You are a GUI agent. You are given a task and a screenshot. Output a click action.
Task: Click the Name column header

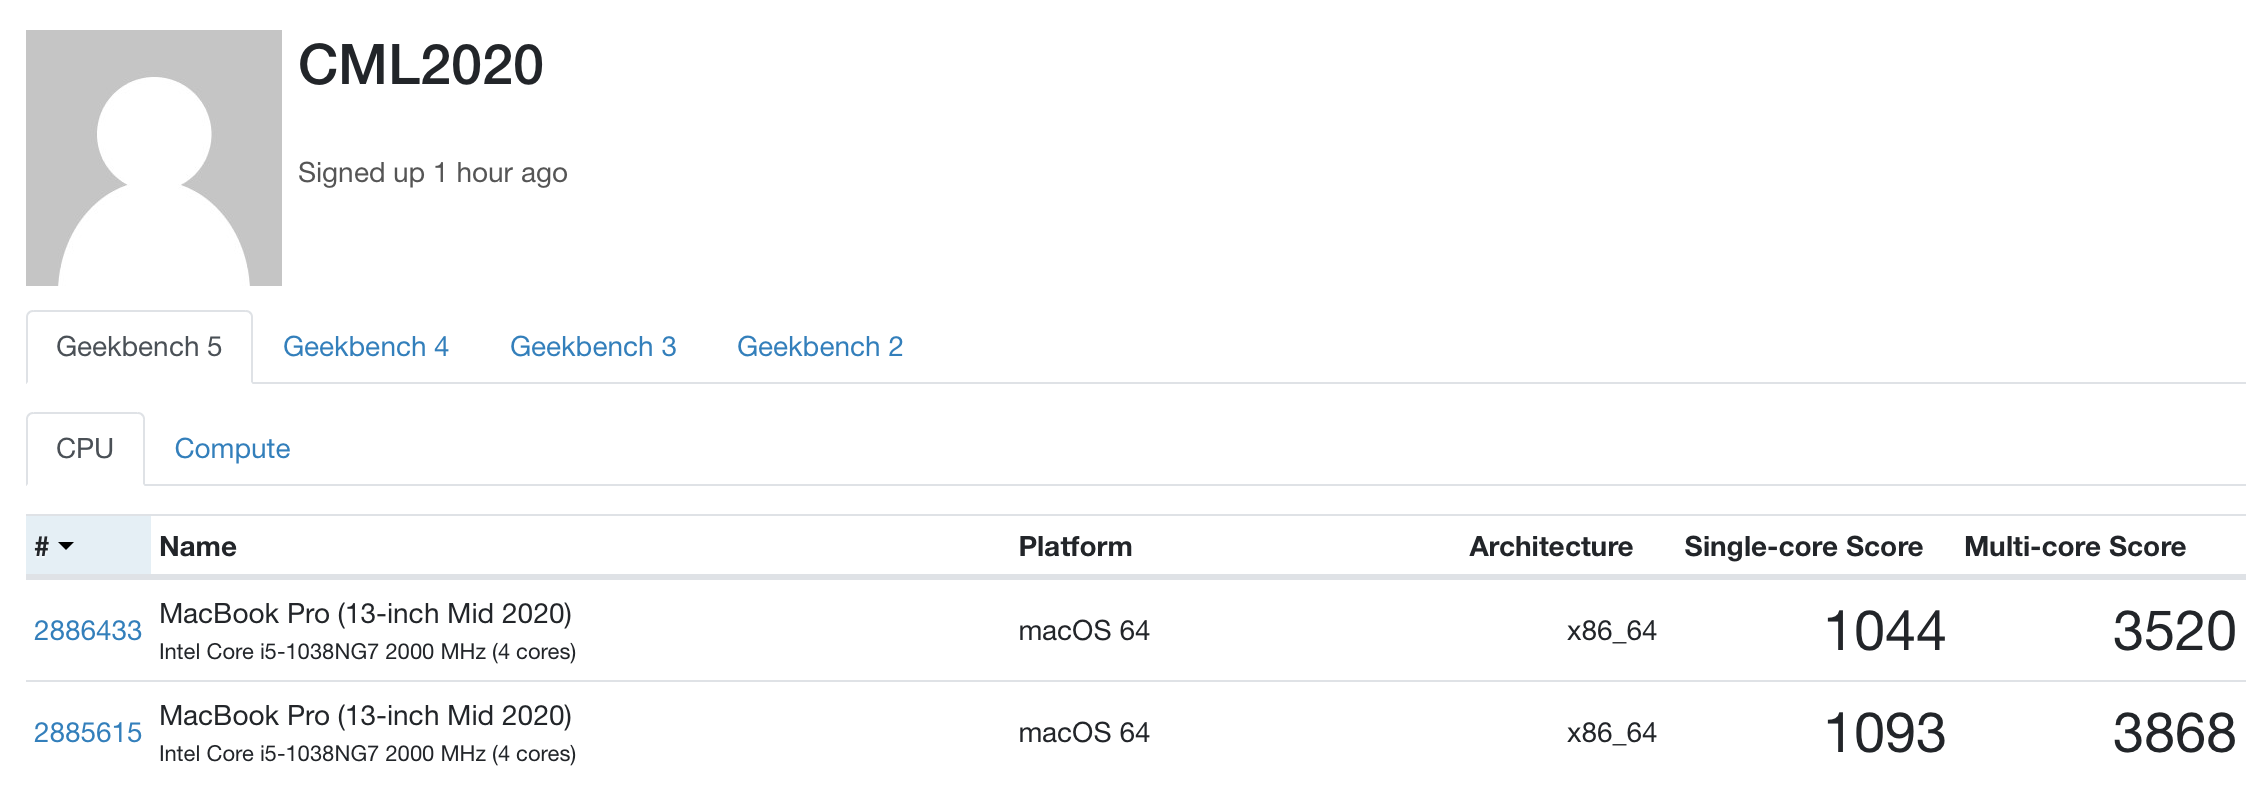pyautogui.click(x=198, y=547)
